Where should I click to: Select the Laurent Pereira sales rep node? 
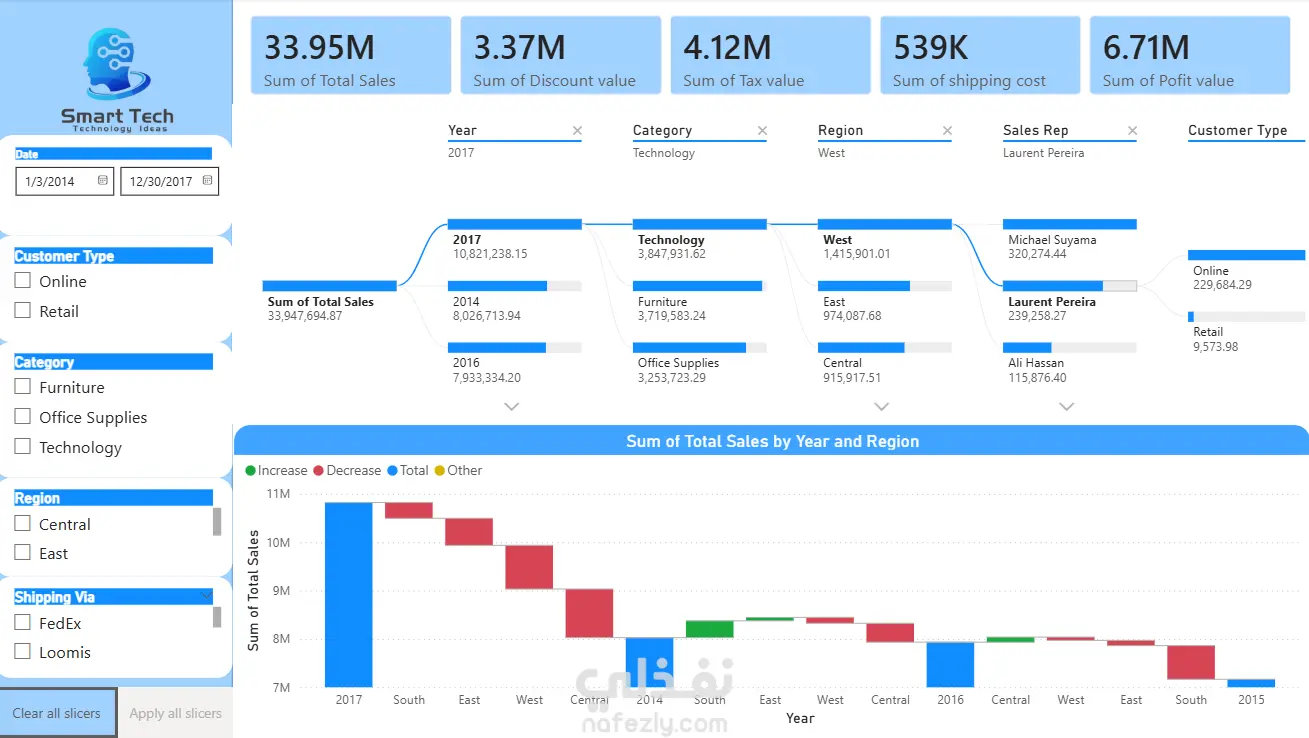point(1069,301)
